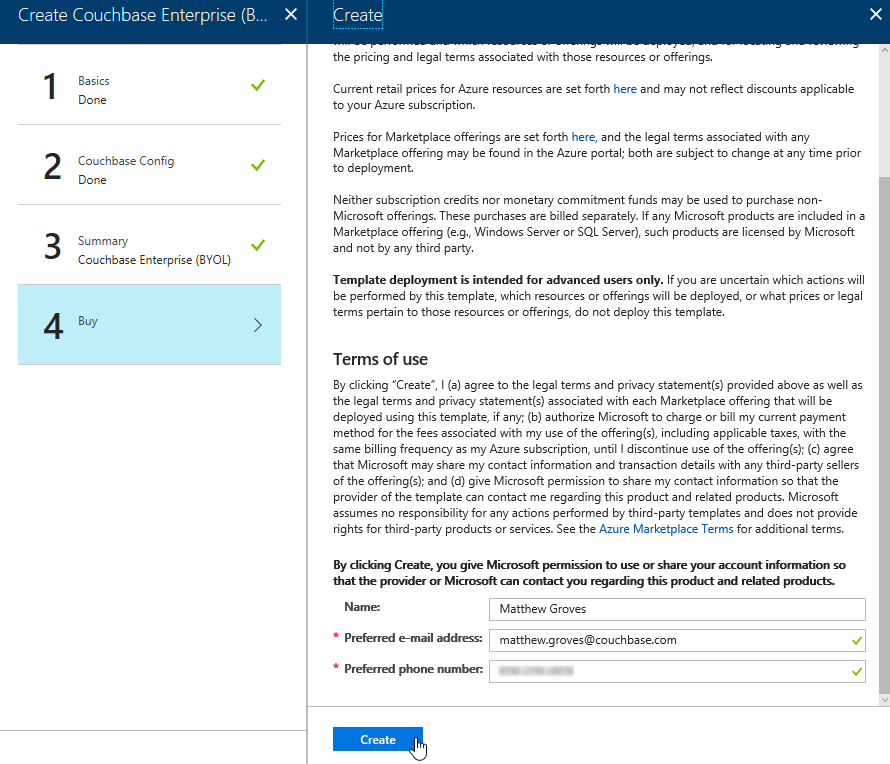This screenshot has width=890, height=764.
Task: Click the scrollbar down arrow
Action: (x=884, y=700)
